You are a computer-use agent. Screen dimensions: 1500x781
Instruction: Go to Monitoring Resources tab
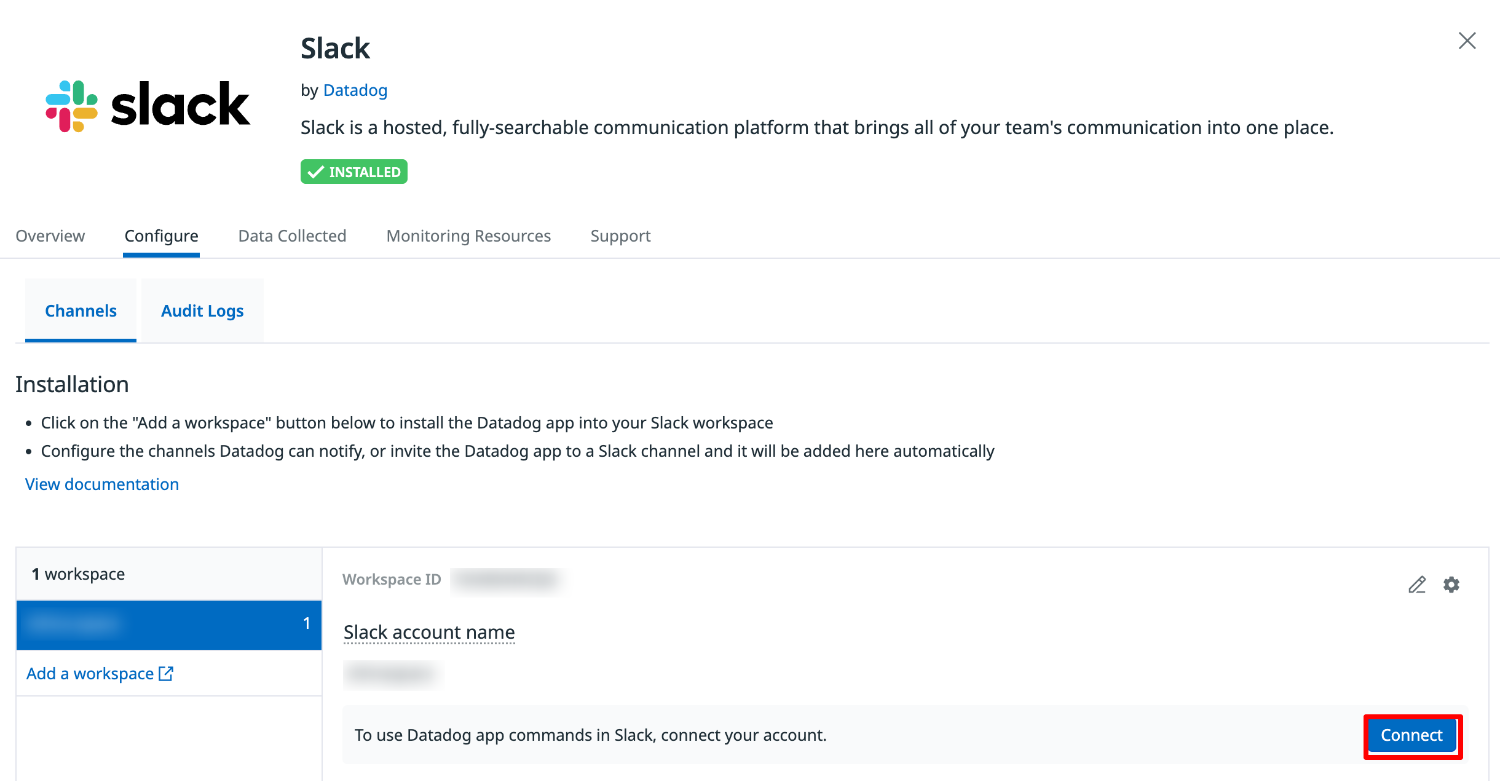tap(468, 236)
